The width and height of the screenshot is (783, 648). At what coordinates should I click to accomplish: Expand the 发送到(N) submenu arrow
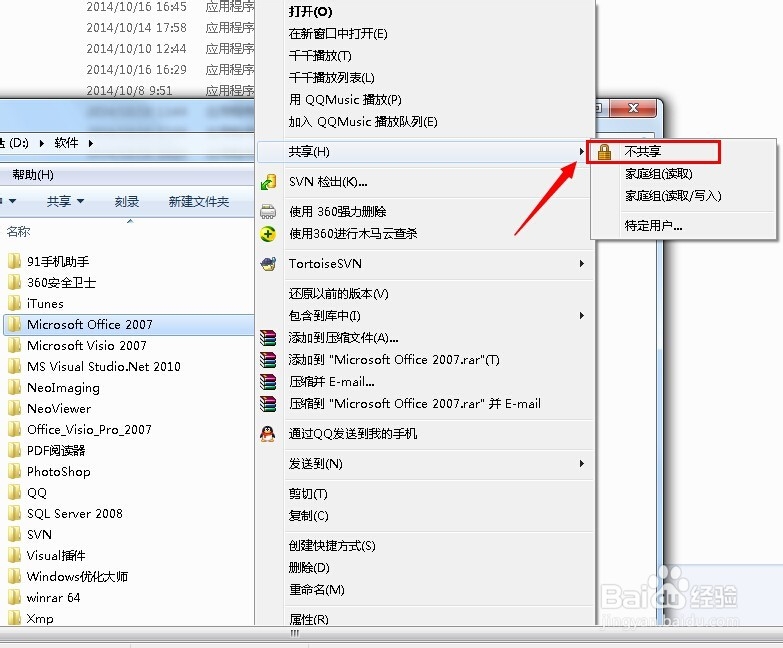tap(582, 464)
